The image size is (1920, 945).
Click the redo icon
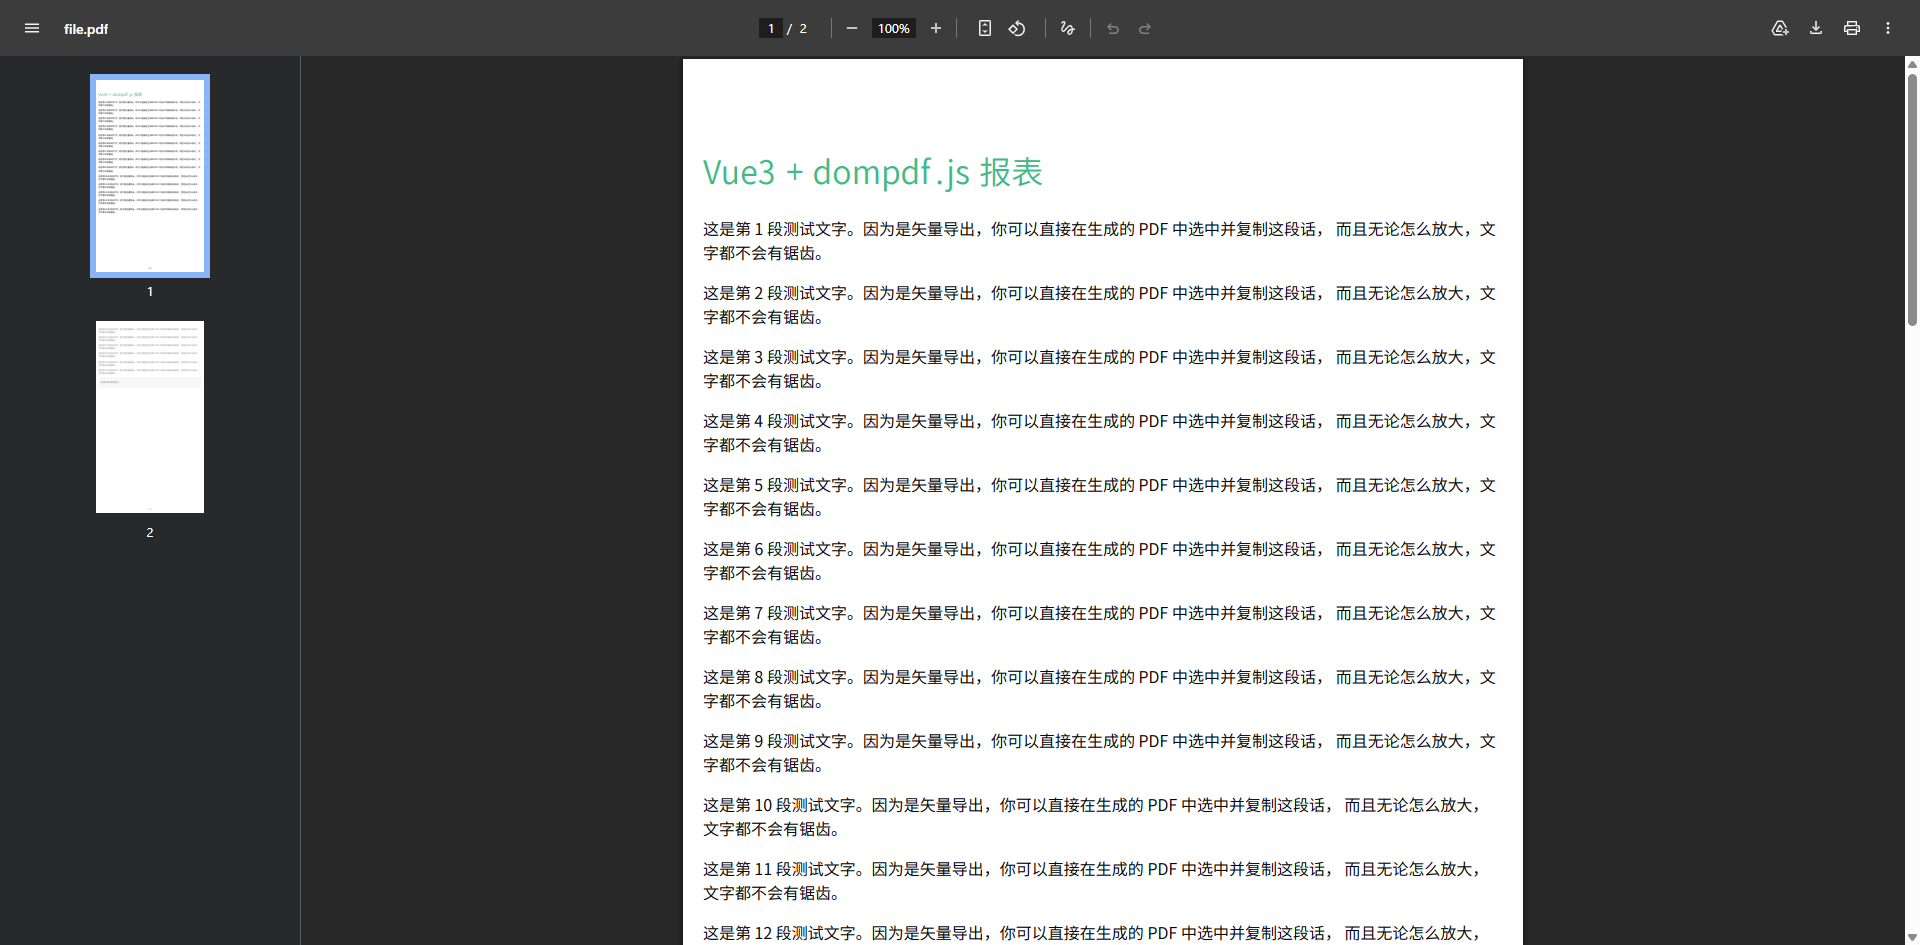pos(1145,28)
